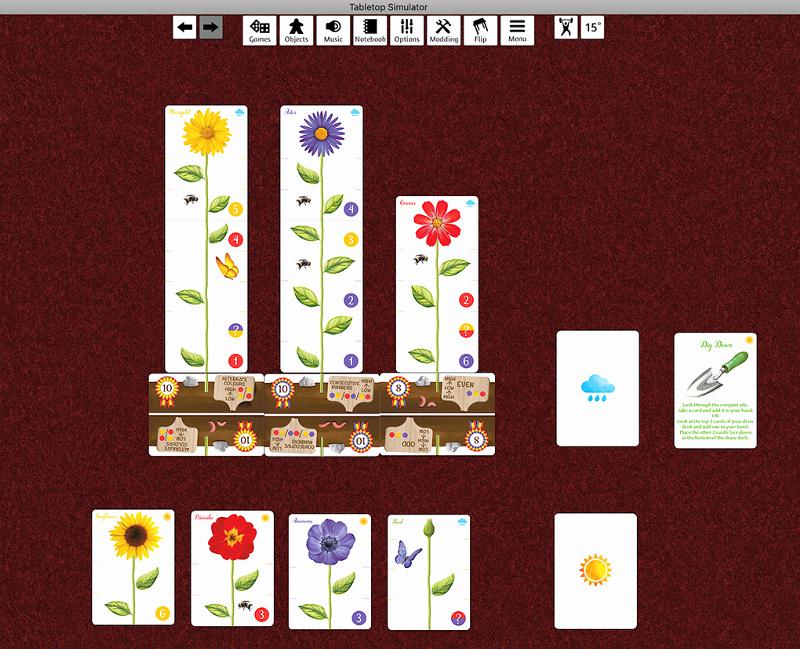
Task: Click the orange butterfly on Marigold stem
Action: click(227, 266)
